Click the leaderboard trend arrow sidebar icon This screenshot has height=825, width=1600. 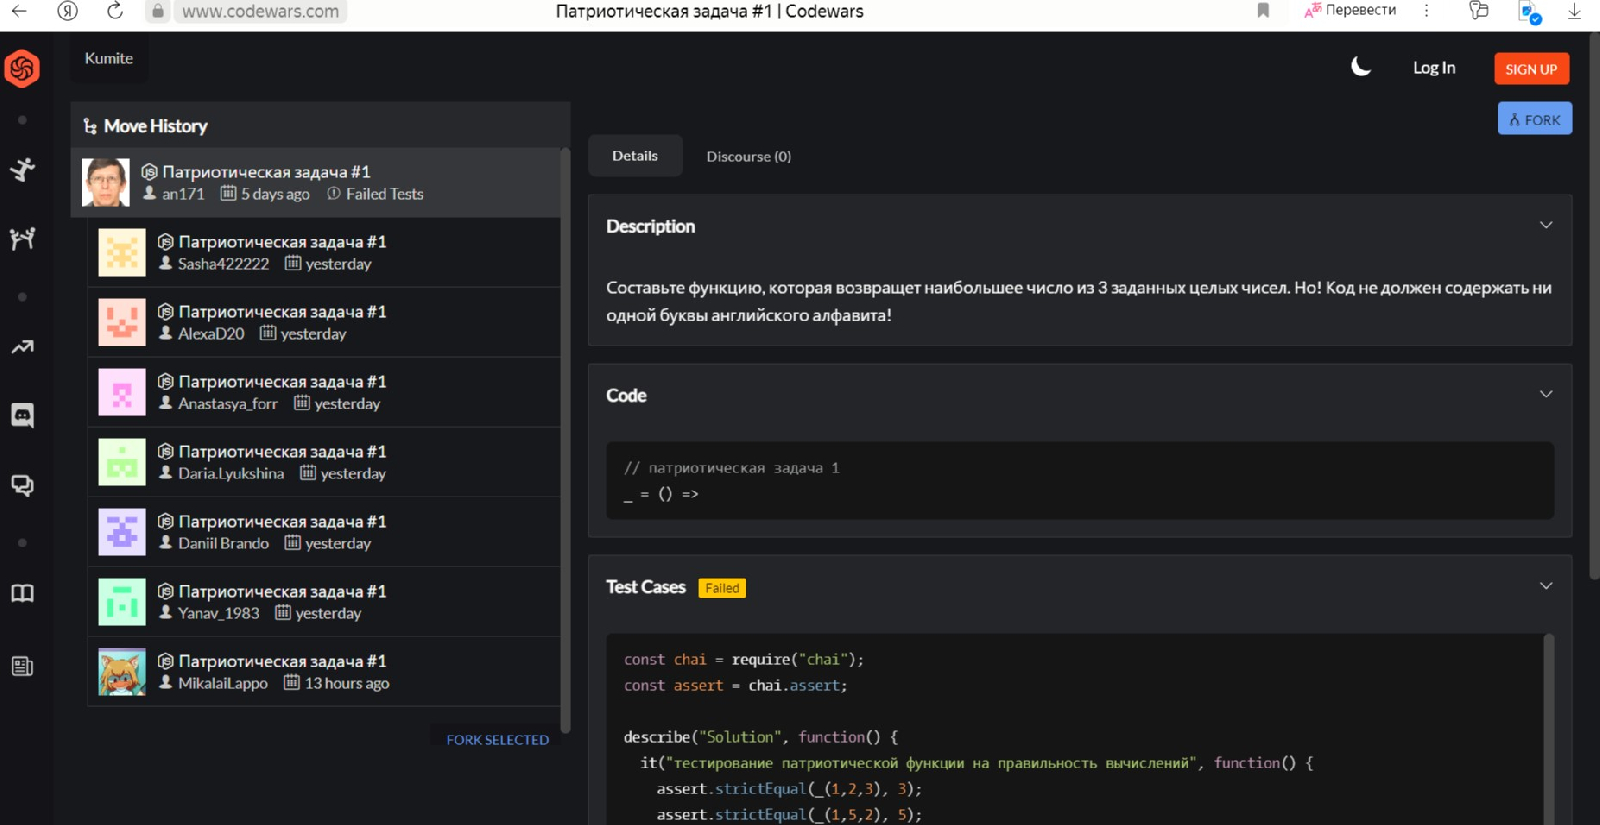[x=22, y=347]
